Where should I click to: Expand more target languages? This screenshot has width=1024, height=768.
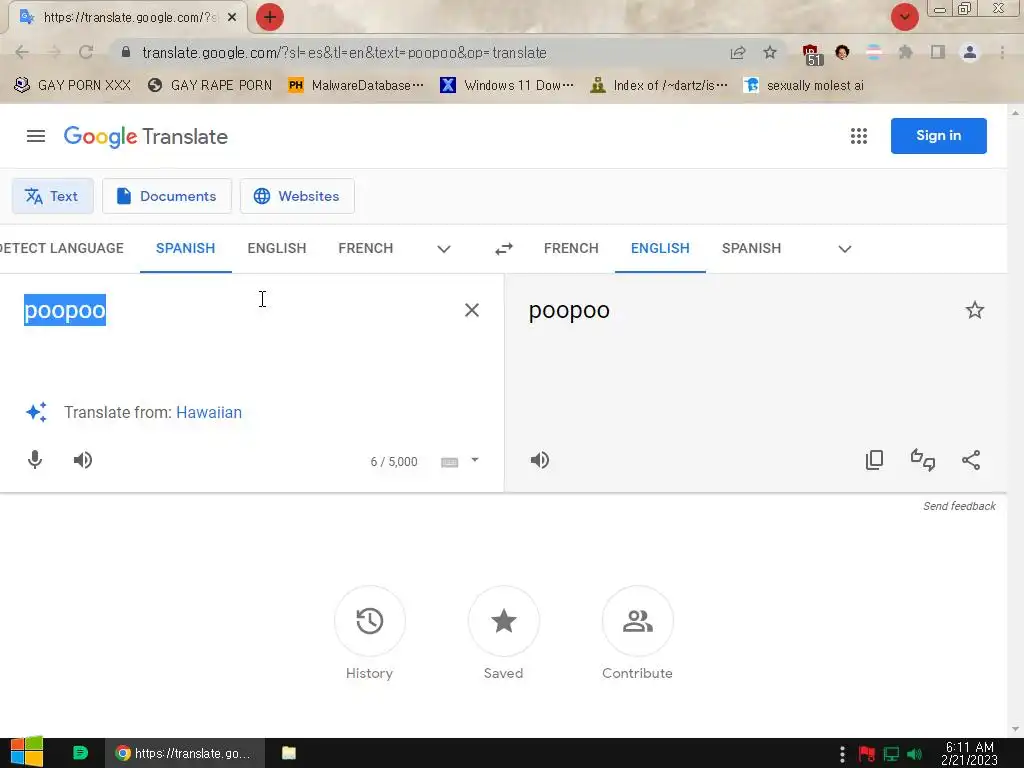[844, 249]
